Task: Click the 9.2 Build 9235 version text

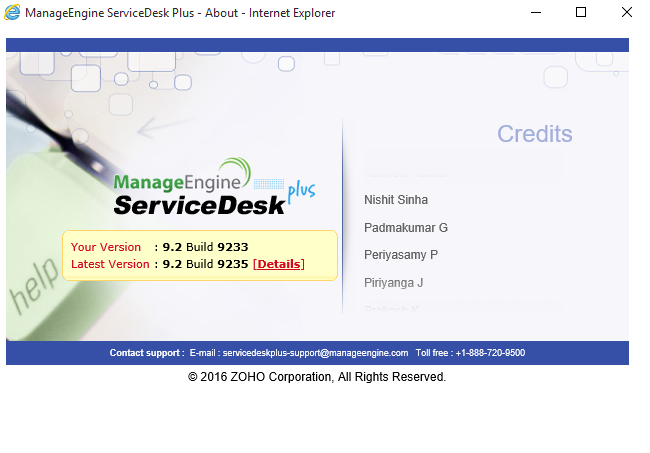Action: tap(205, 264)
